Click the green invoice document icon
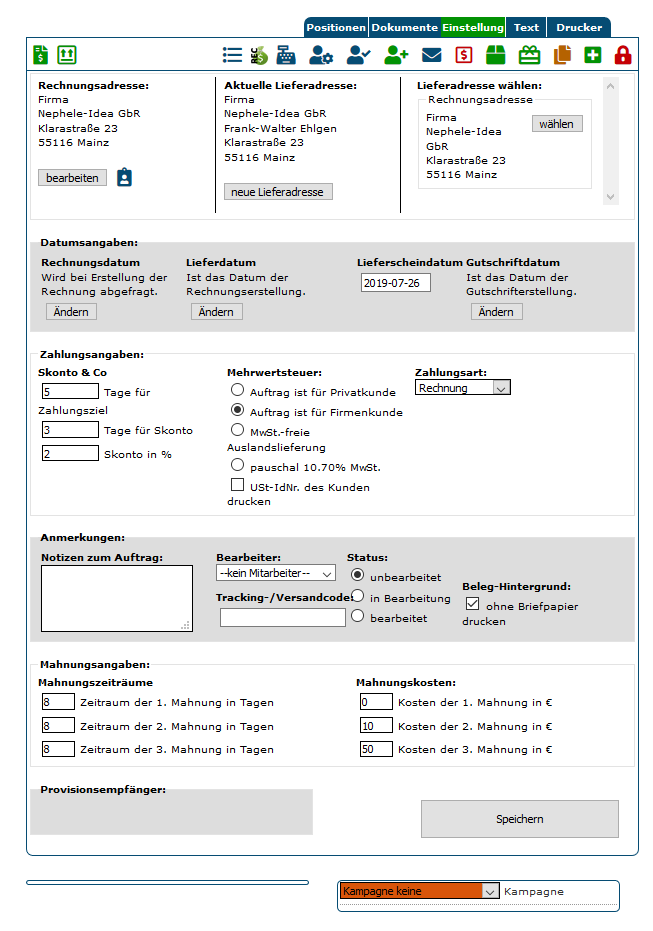The width and height of the screenshot is (653, 931). point(40,55)
